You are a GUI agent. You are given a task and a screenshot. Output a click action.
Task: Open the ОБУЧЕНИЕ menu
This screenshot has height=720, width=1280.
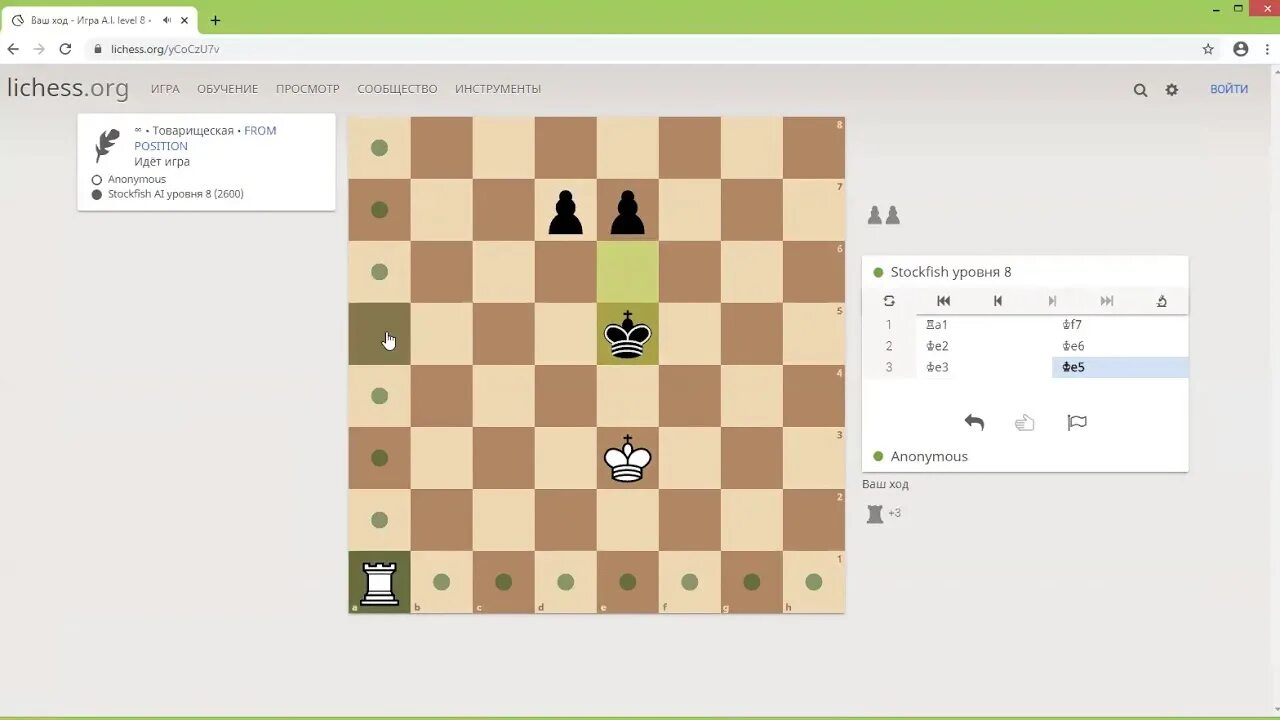227,89
